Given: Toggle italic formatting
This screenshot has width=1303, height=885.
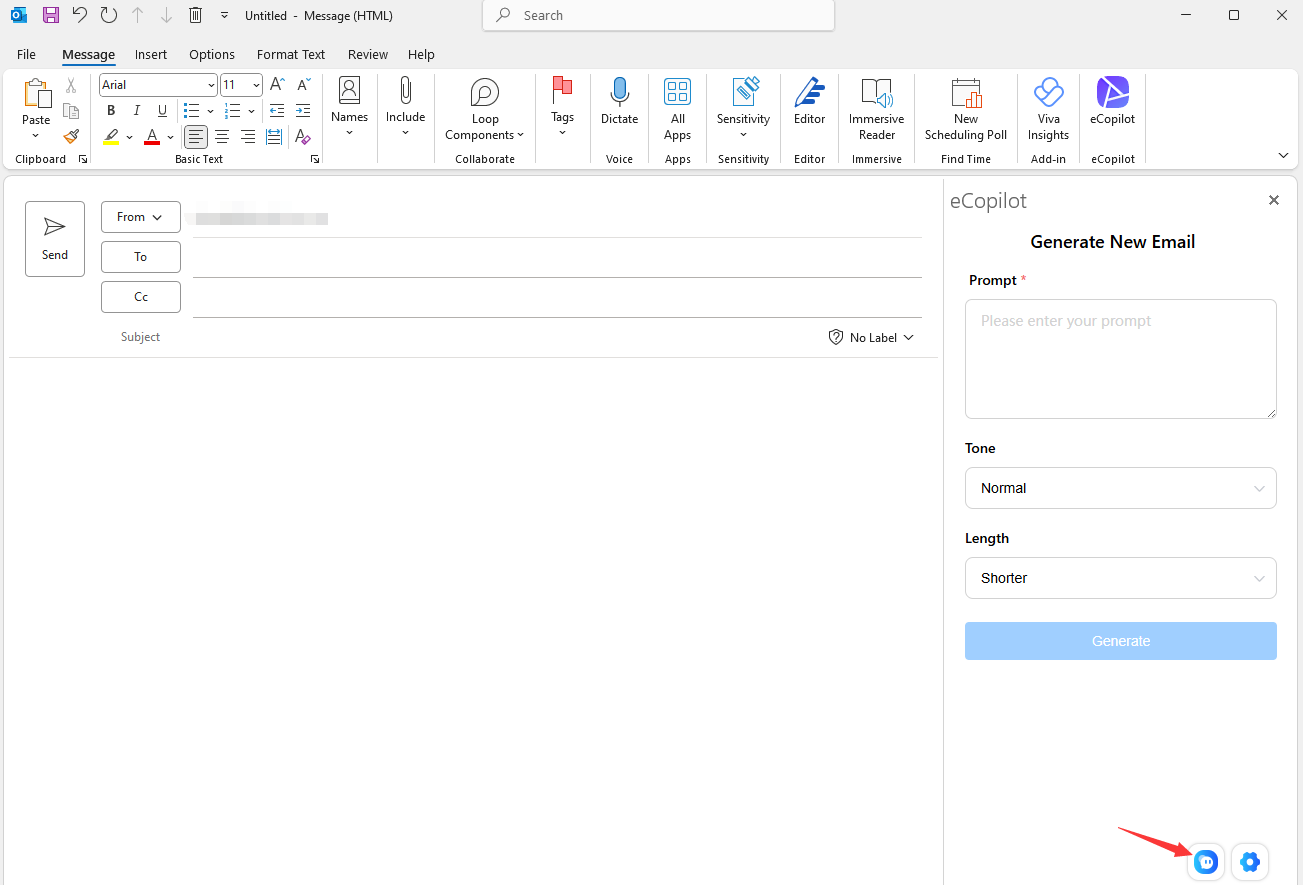Looking at the screenshot, I should pos(137,111).
